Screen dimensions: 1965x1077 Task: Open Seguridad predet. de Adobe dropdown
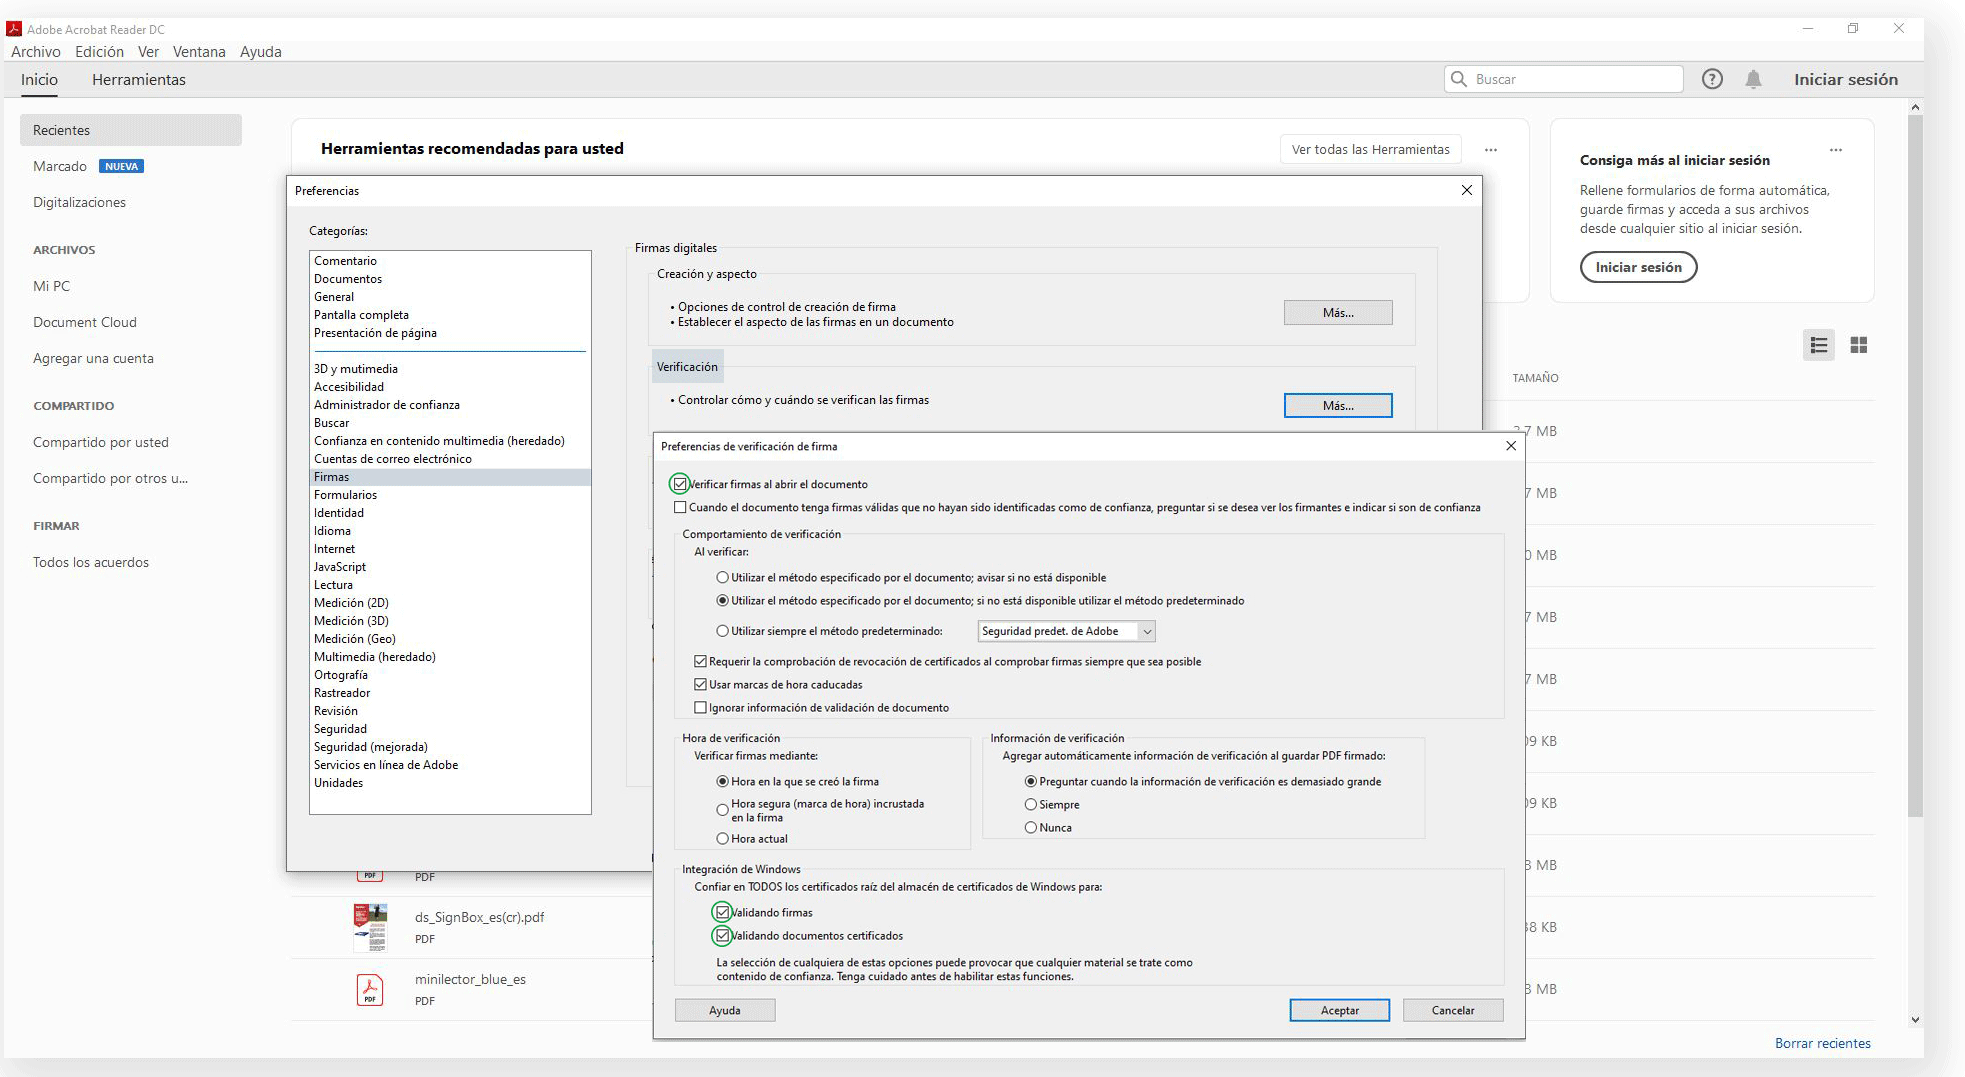coord(1066,631)
